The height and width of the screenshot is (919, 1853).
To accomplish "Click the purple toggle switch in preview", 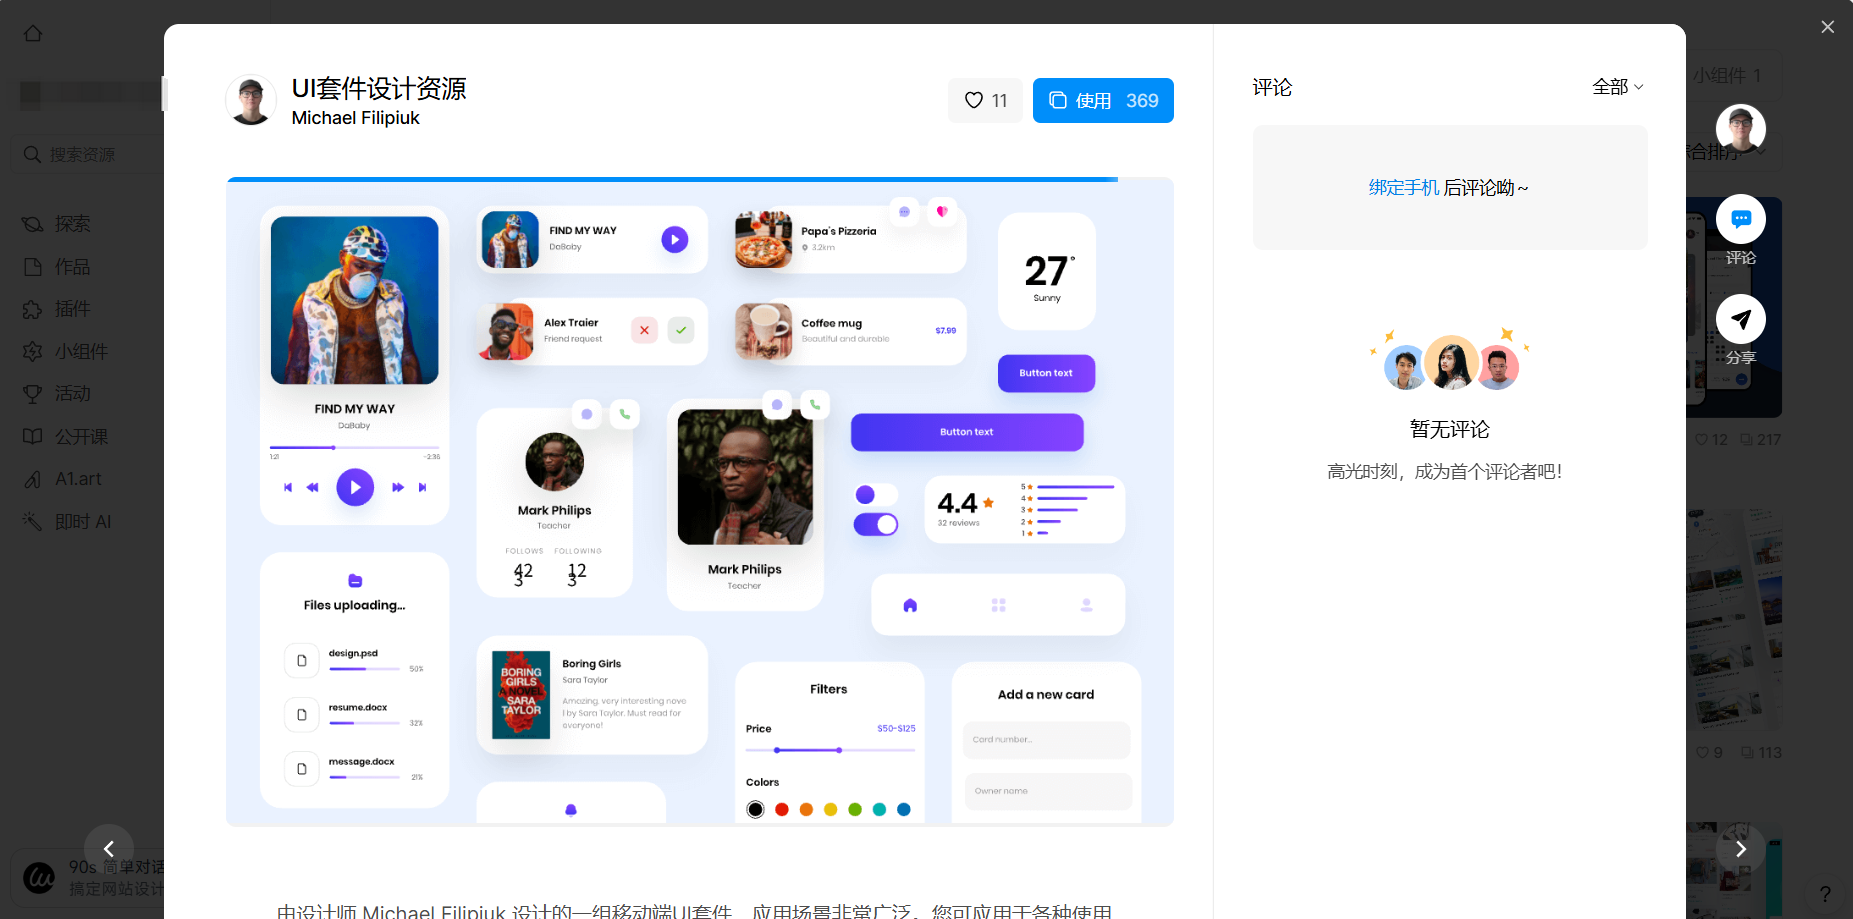I will (876, 524).
